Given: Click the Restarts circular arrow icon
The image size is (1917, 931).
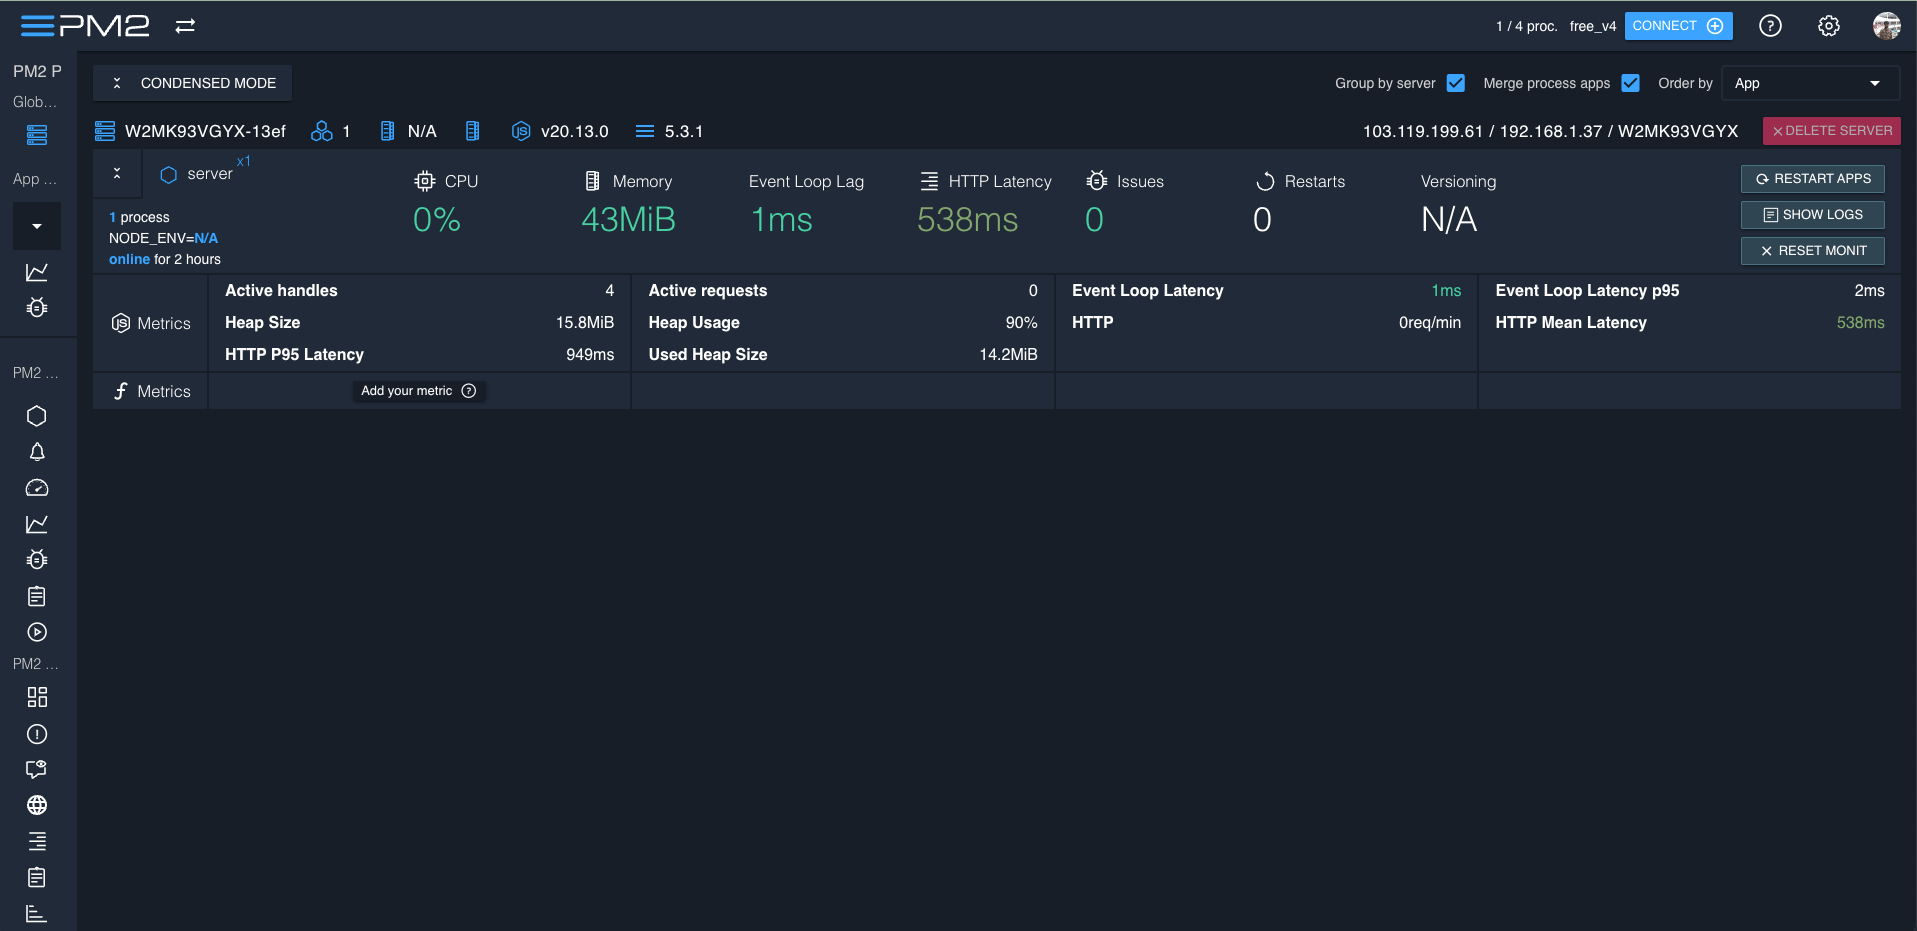Looking at the screenshot, I should (x=1265, y=181).
